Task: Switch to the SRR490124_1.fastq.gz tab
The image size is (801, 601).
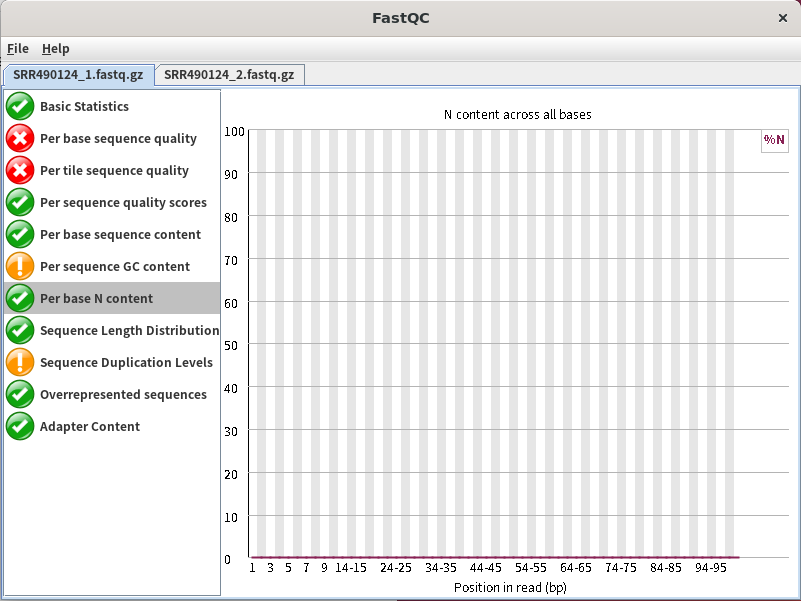Action: click(78, 75)
